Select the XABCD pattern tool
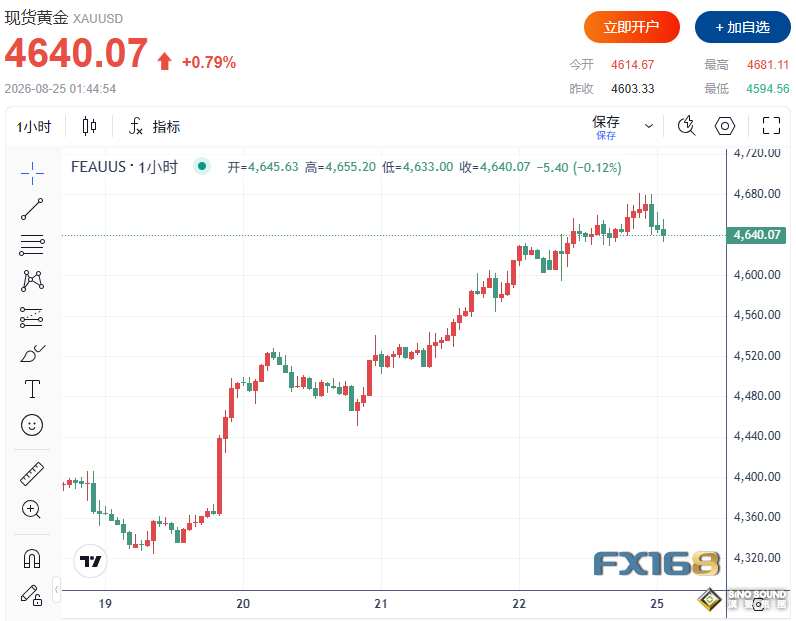This screenshot has height=621, width=796. click(32, 281)
